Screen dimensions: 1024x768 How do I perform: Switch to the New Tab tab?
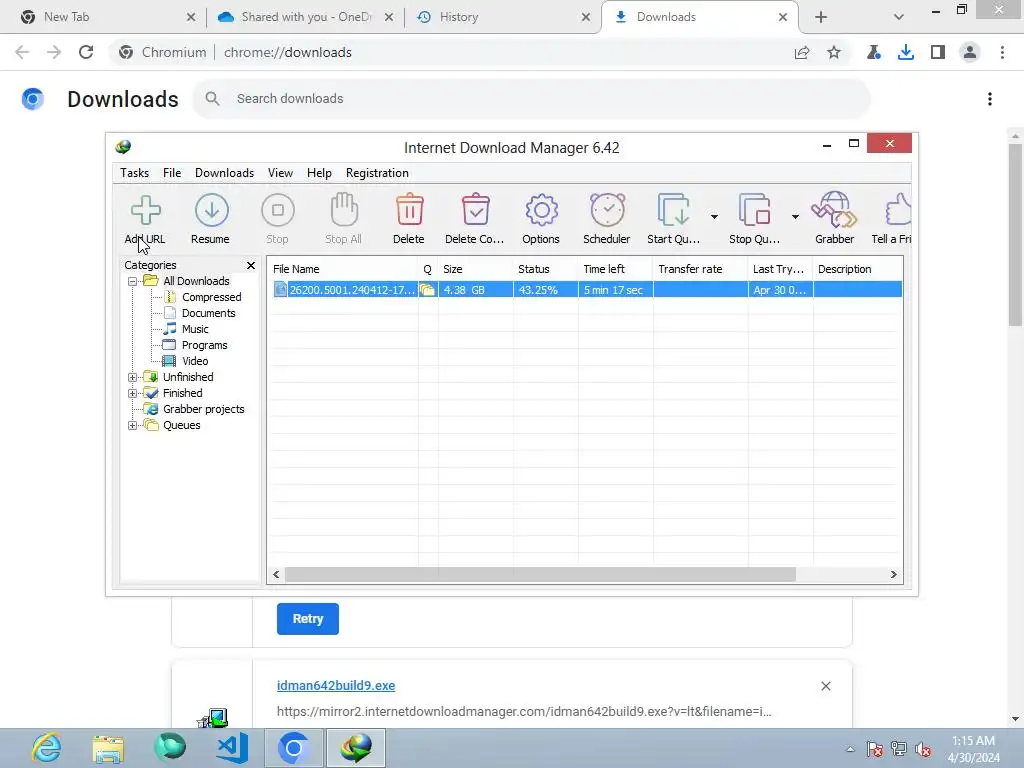pyautogui.click(x=107, y=17)
